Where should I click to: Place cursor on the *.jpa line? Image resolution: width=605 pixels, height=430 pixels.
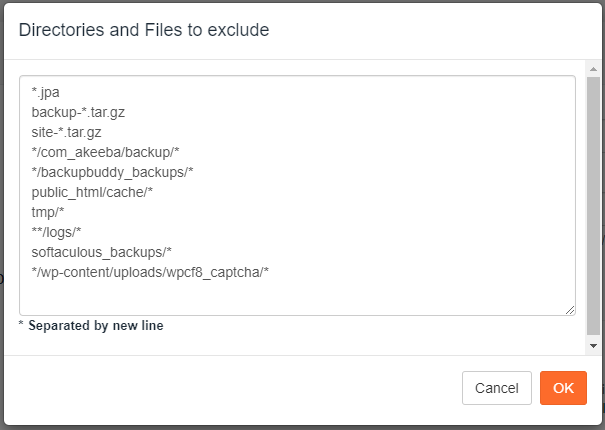(x=46, y=92)
